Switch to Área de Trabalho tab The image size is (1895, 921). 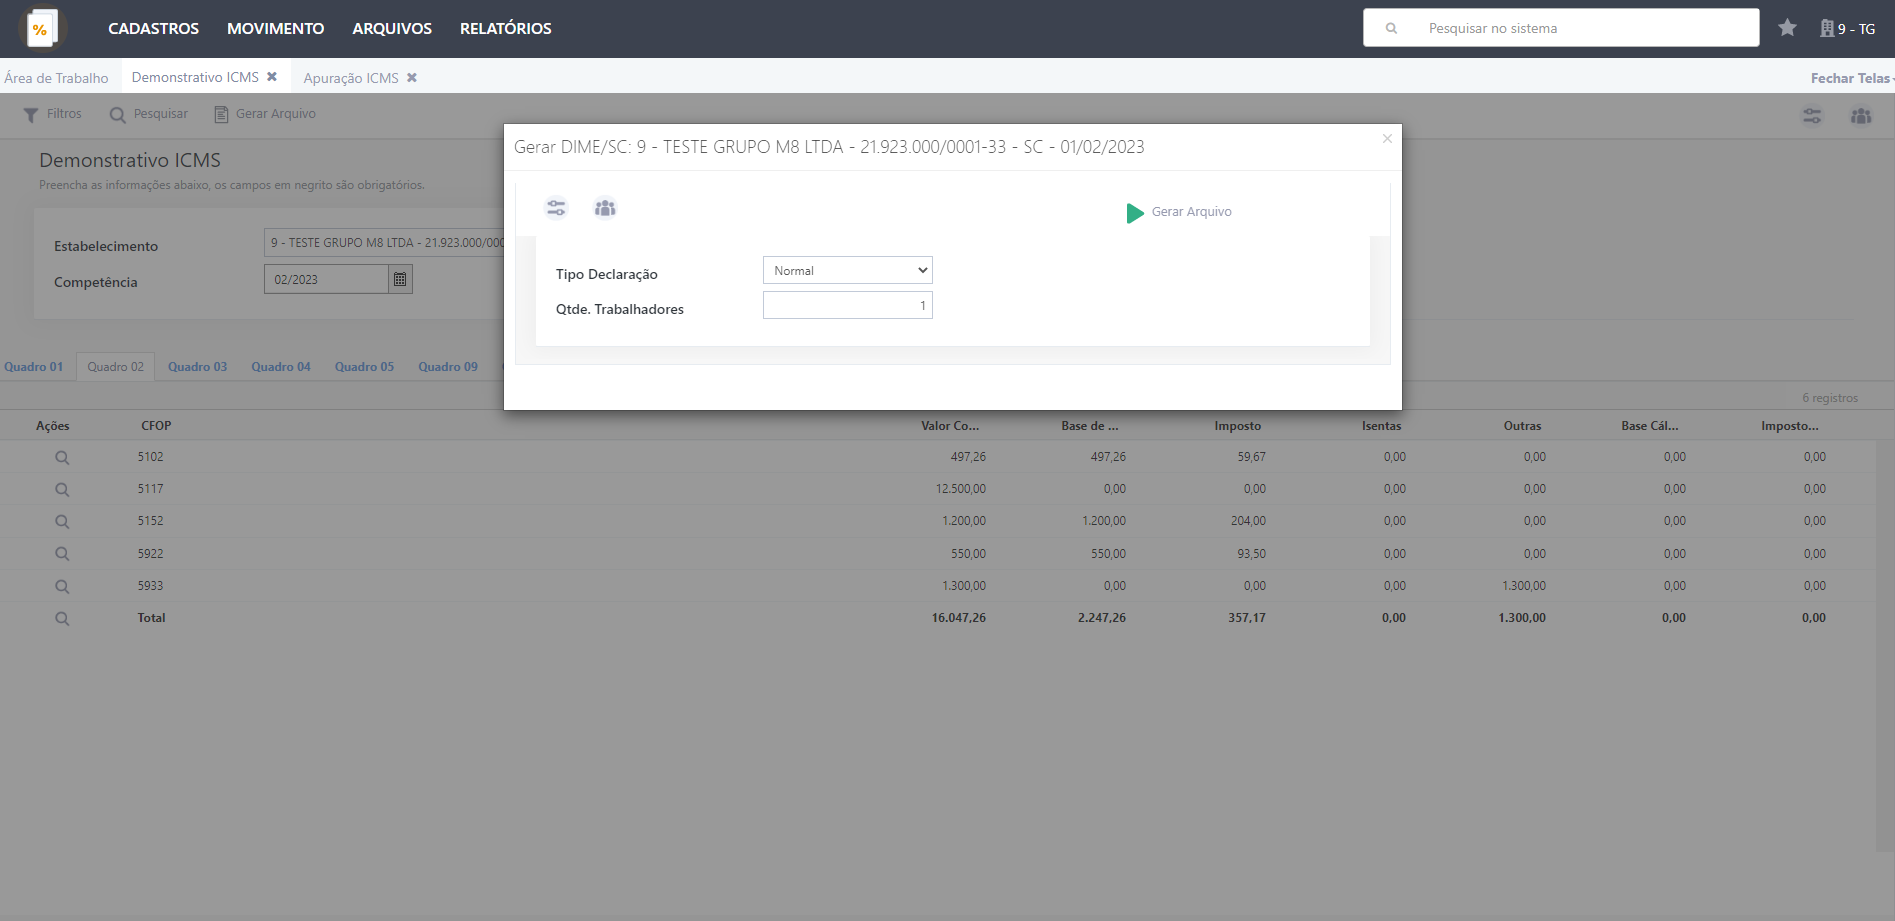tap(56, 78)
